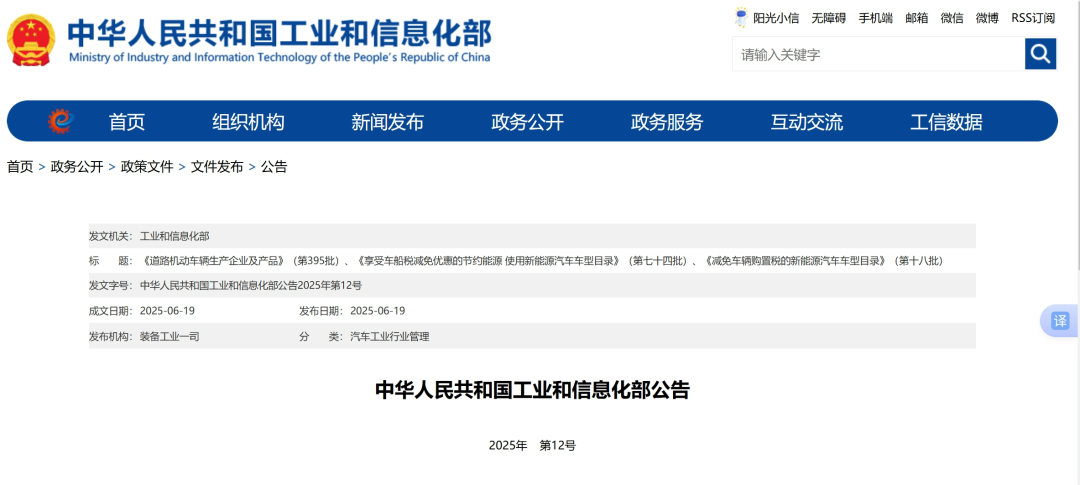The height and width of the screenshot is (485, 1080).
Task: Go to 政策文件 in the breadcrumb
Action: (147, 167)
